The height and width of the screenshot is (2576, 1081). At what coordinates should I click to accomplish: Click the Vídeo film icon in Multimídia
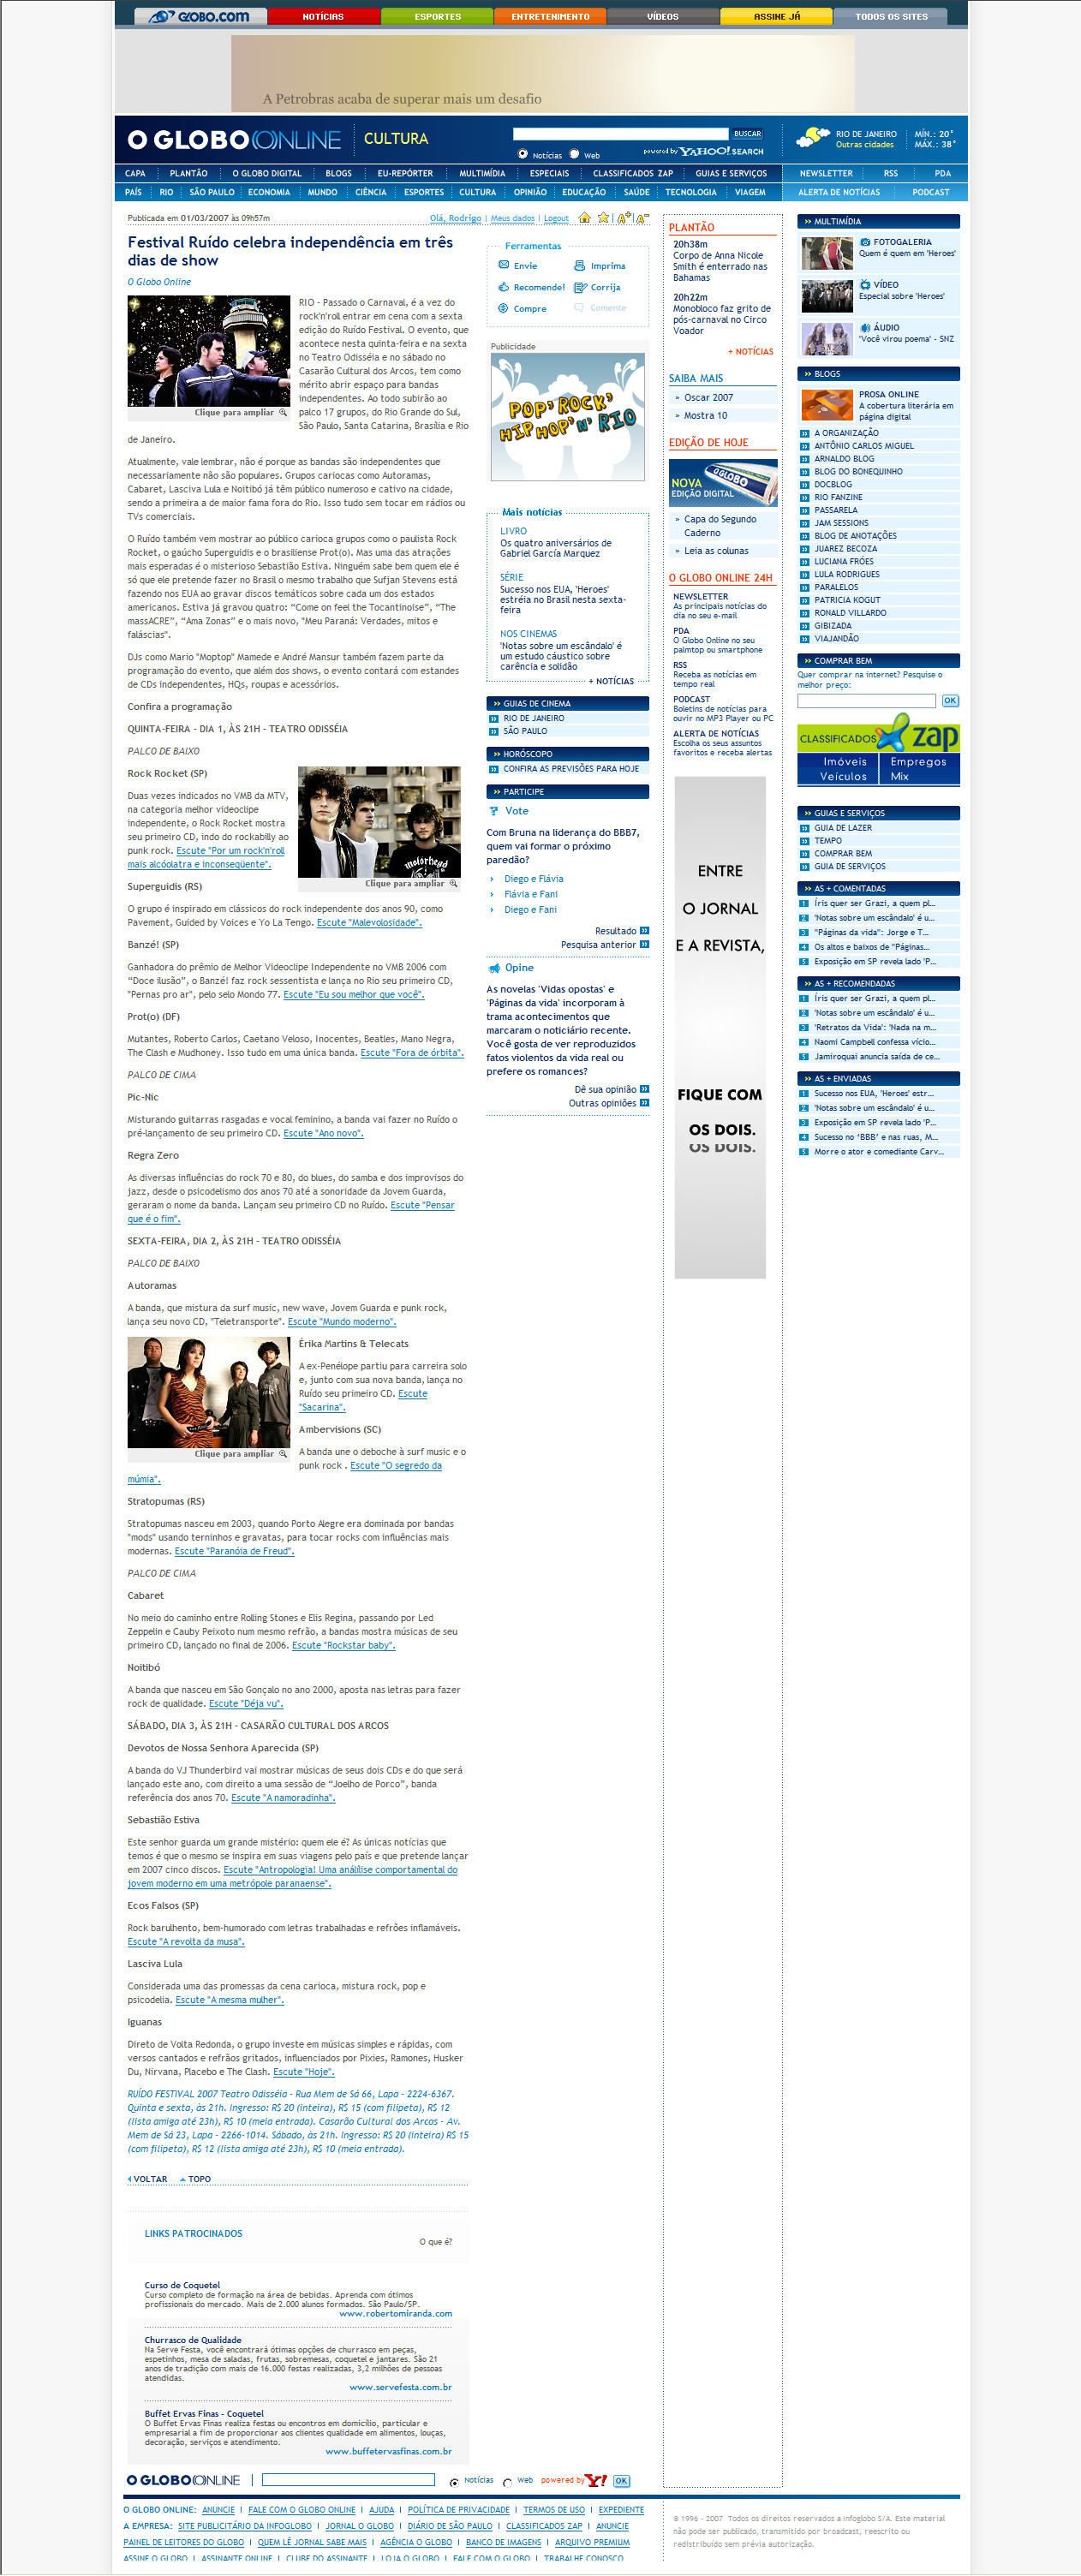[x=865, y=285]
